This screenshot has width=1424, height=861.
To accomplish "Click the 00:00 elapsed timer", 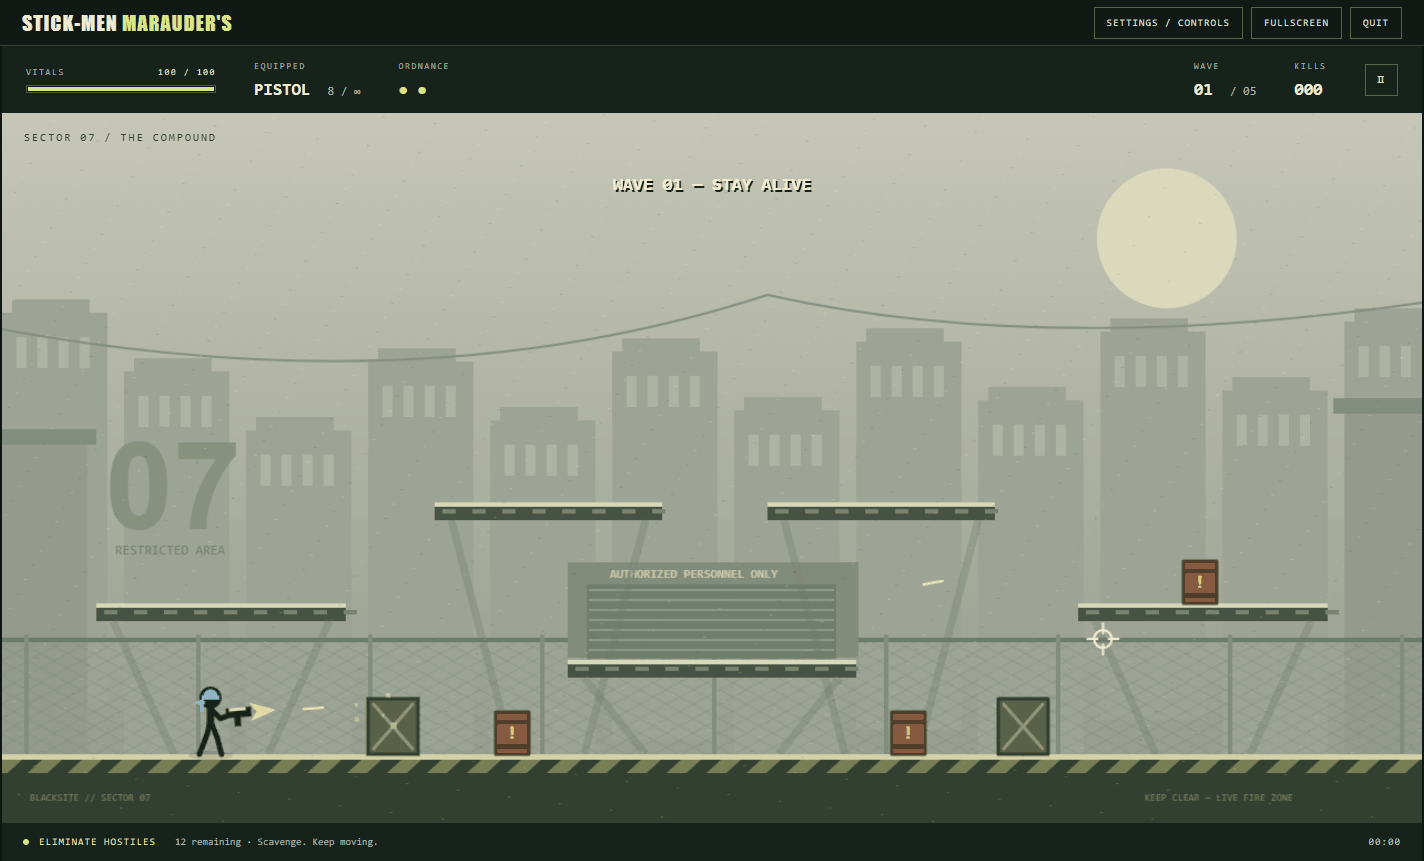I will tap(1384, 842).
